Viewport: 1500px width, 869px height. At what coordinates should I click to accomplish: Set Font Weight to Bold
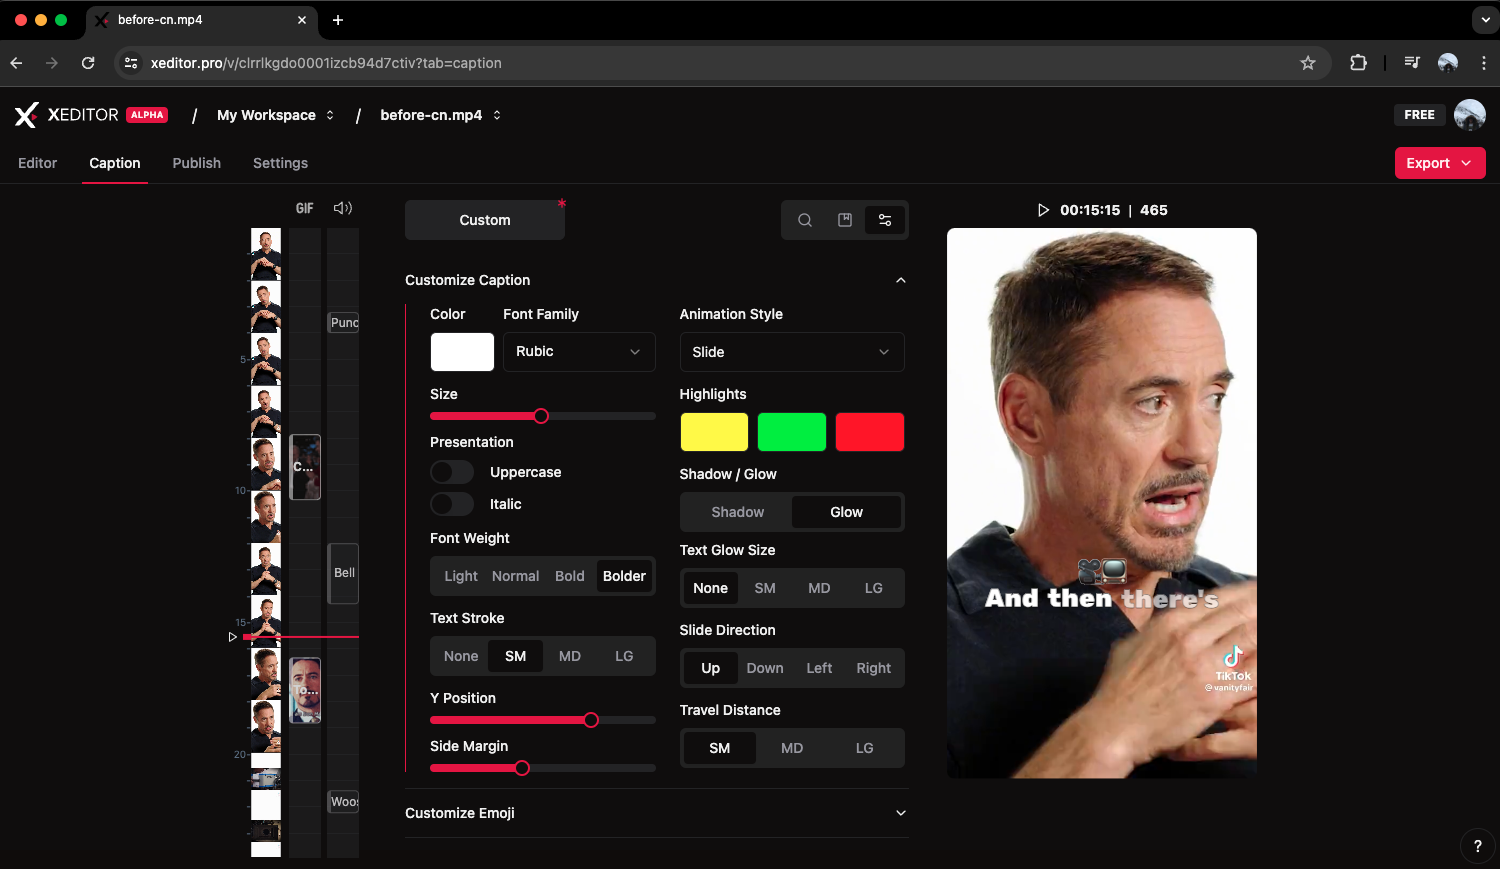click(570, 576)
